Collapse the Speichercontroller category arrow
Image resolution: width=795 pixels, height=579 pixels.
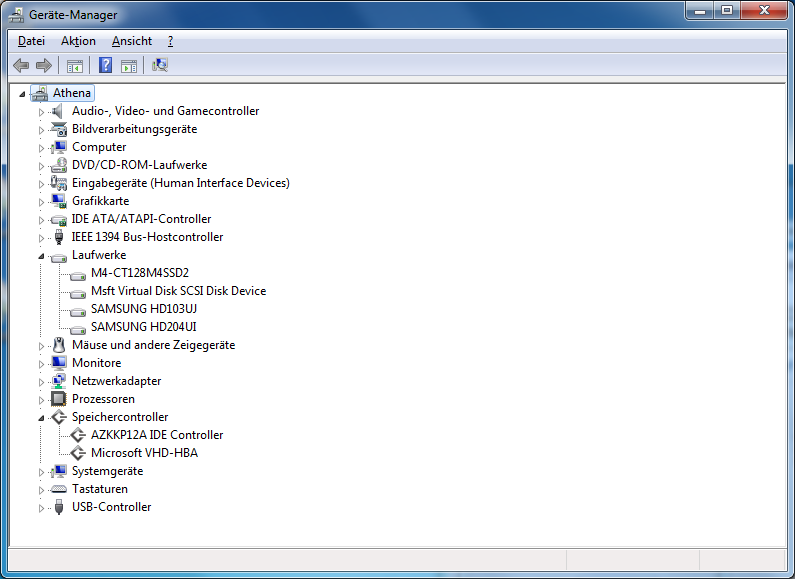(41, 418)
